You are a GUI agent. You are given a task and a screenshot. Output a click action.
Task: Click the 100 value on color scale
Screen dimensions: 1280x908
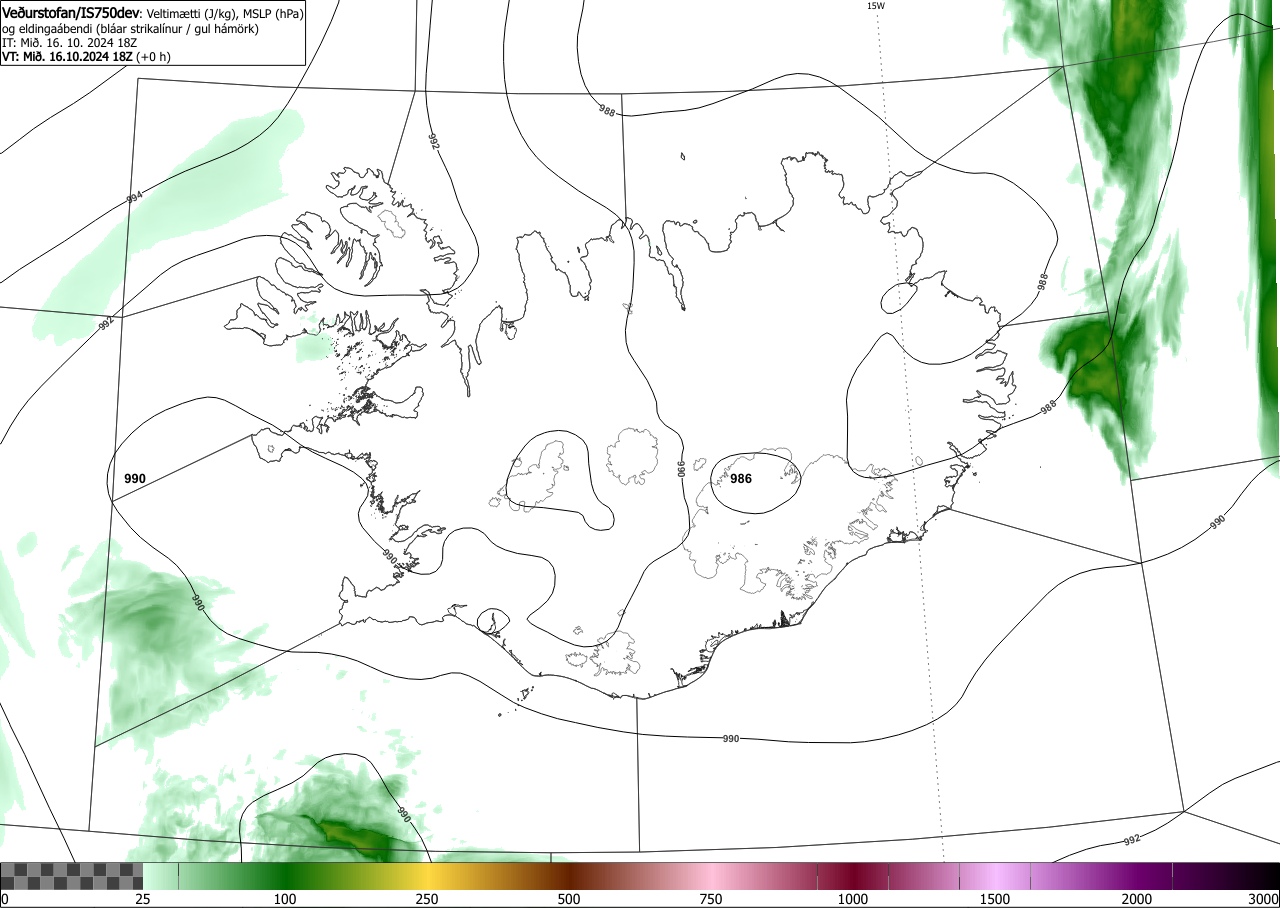(285, 899)
